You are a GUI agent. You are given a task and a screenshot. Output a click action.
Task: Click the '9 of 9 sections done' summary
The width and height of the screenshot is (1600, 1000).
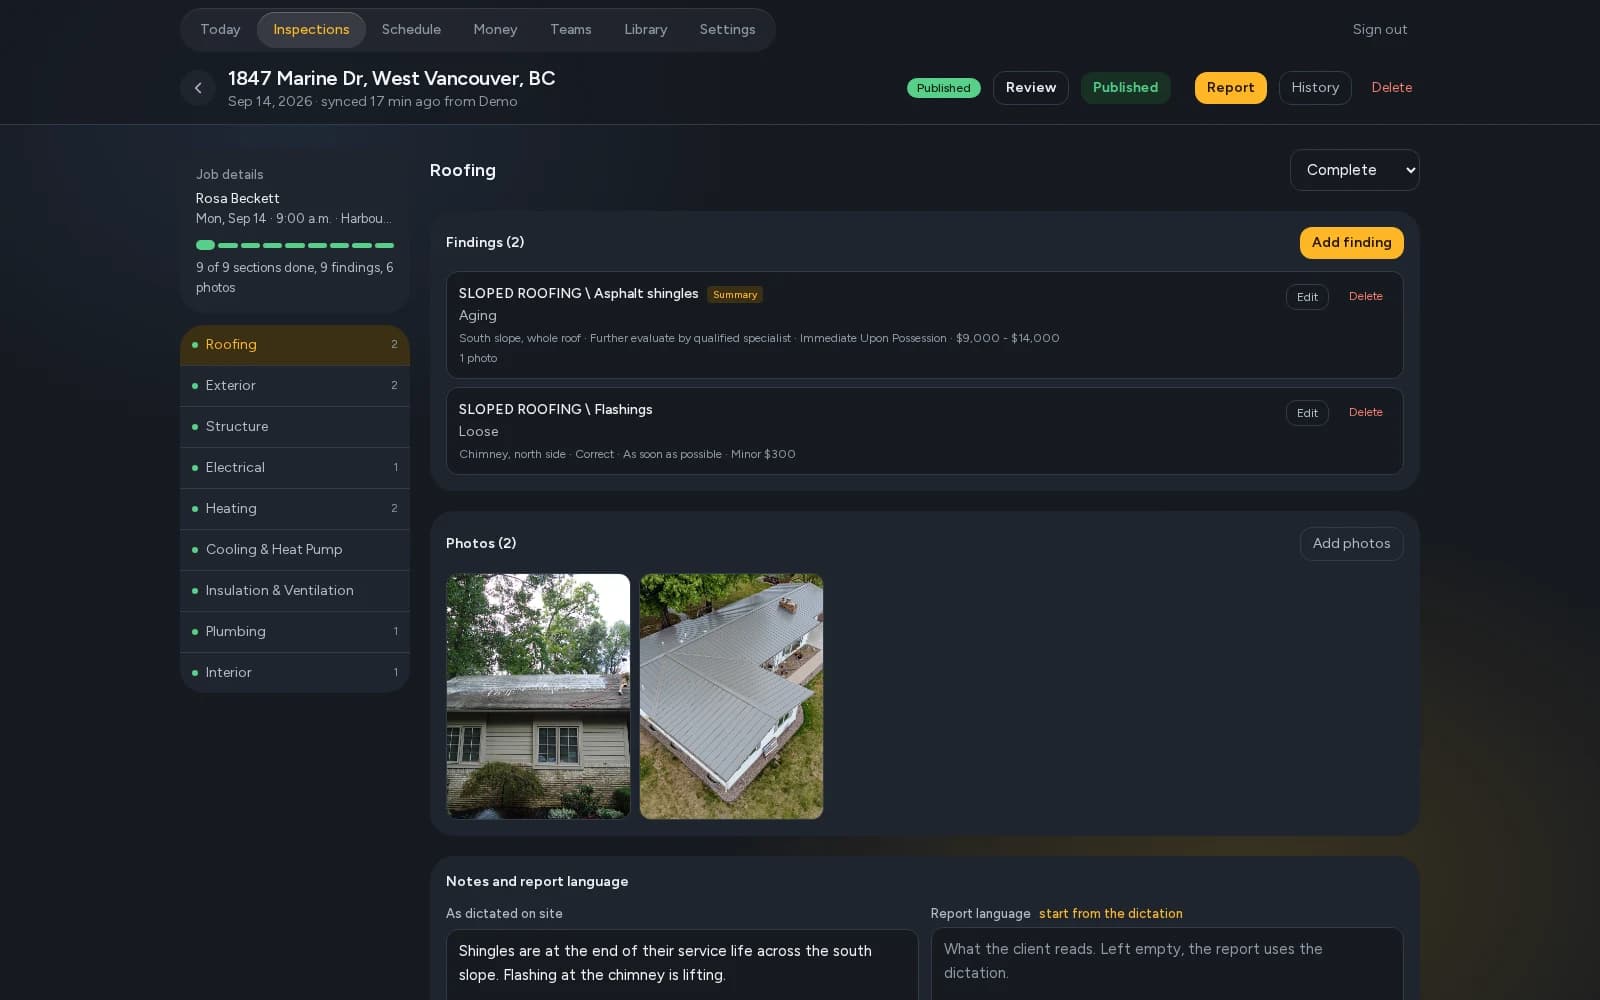point(295,277)
